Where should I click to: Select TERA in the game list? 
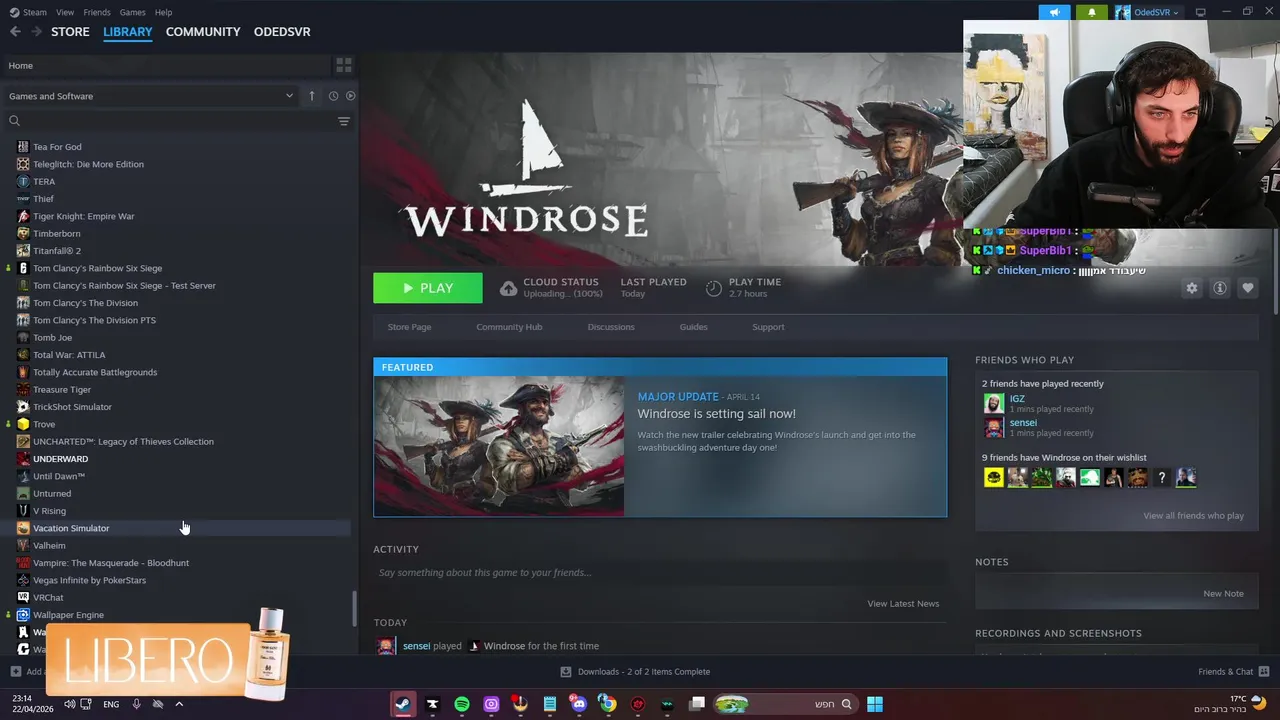coord(44,182)
